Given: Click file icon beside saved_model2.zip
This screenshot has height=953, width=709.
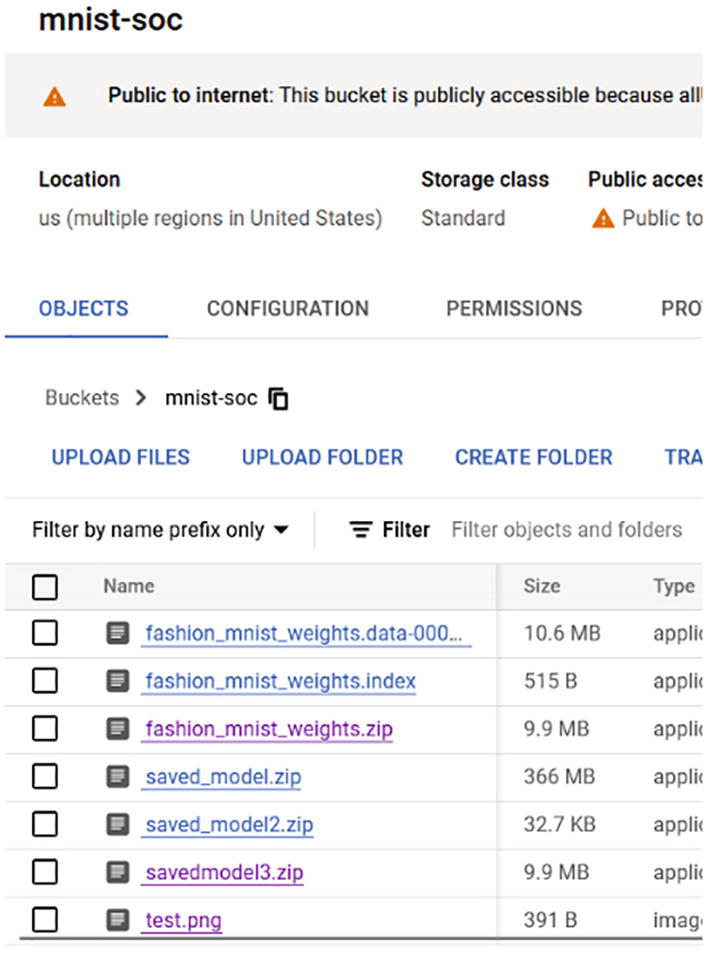Looking at the screenshot, I should tap(118, 824).
